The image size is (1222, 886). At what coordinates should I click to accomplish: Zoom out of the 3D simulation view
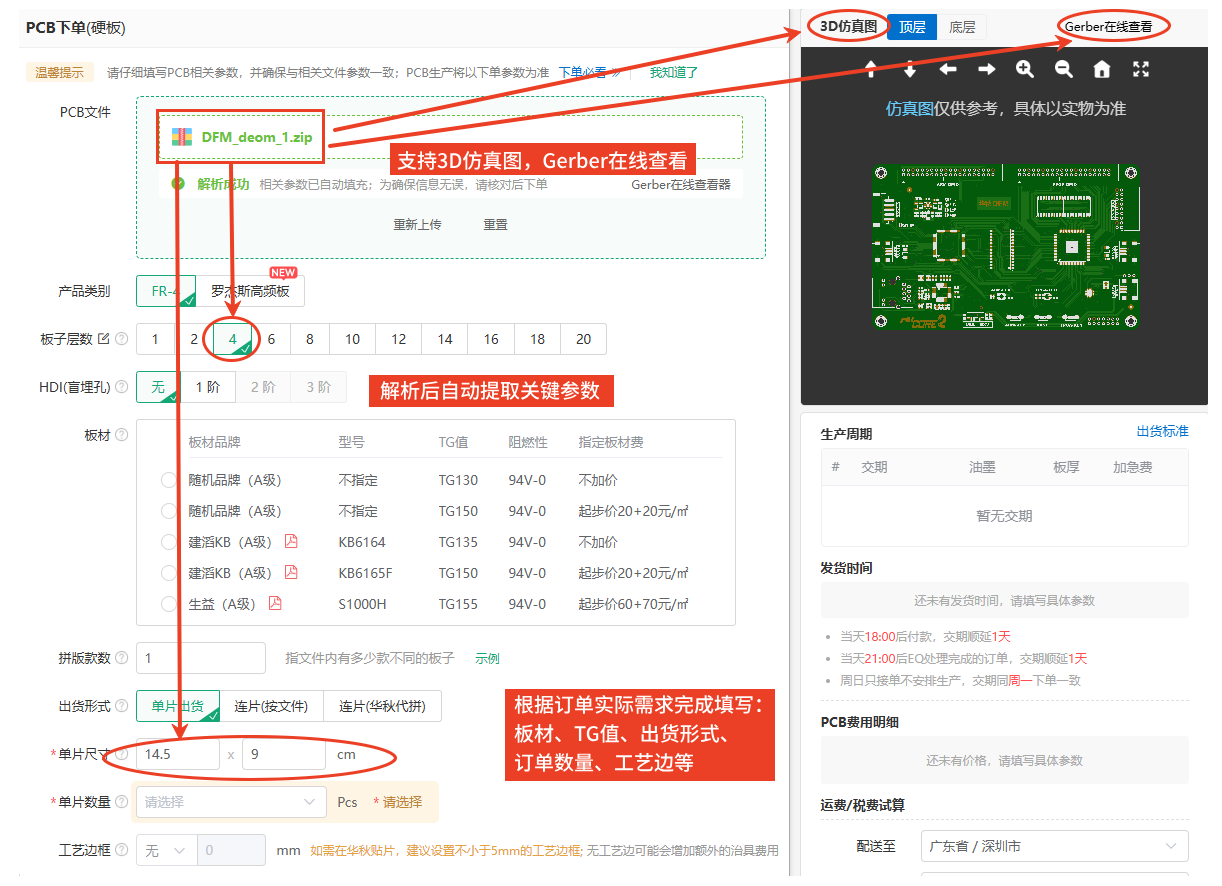click(x=1064, y=69)
